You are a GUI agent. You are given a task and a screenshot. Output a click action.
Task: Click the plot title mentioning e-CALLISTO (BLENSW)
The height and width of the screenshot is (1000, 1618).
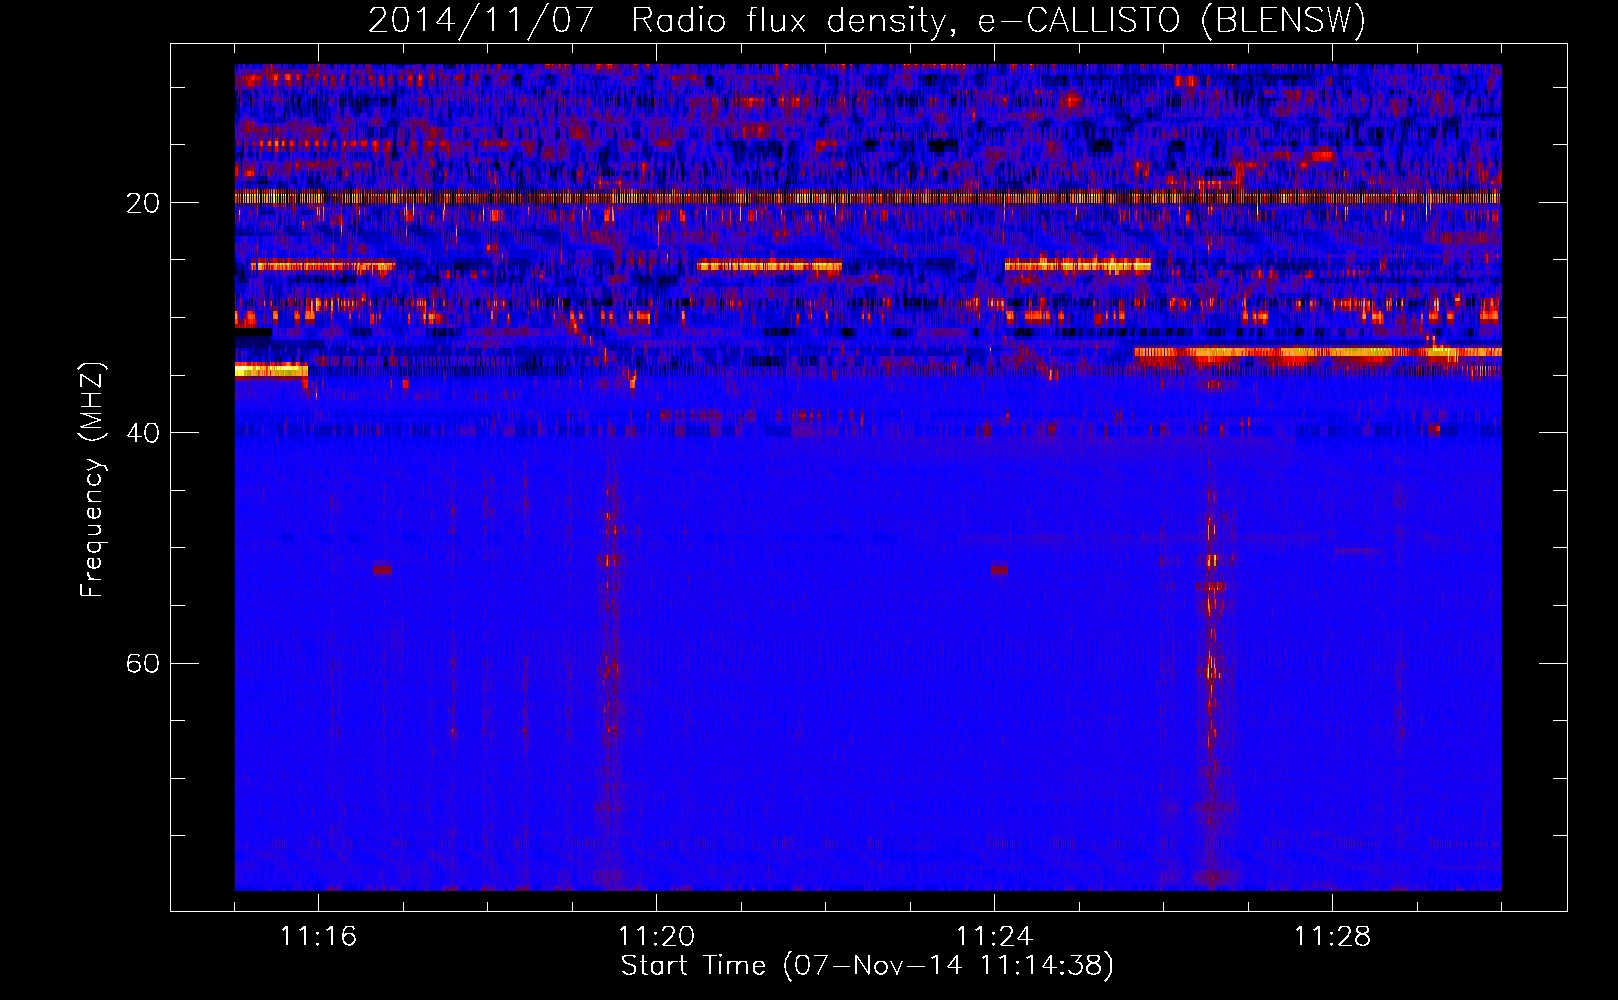(866, 20)
